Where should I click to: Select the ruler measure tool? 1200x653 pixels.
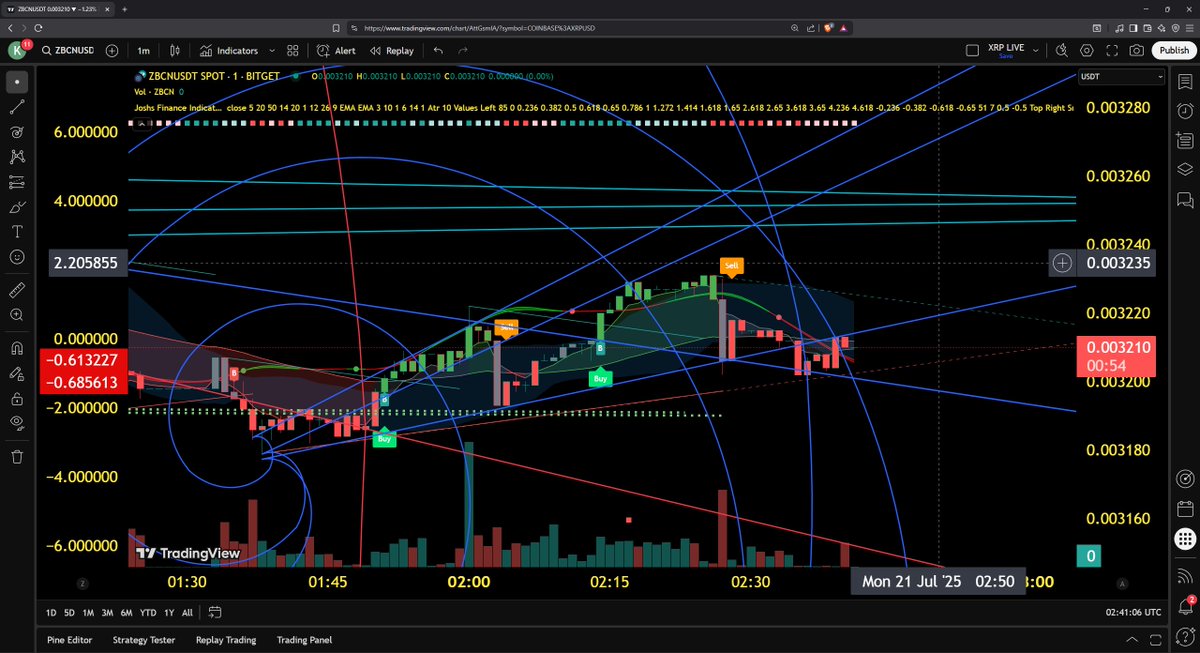[x=17, y=289]
